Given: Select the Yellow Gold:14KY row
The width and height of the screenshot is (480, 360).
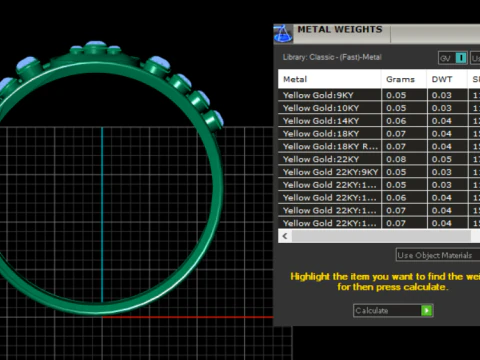Looking at the screenshot, I should pos(379,121).
